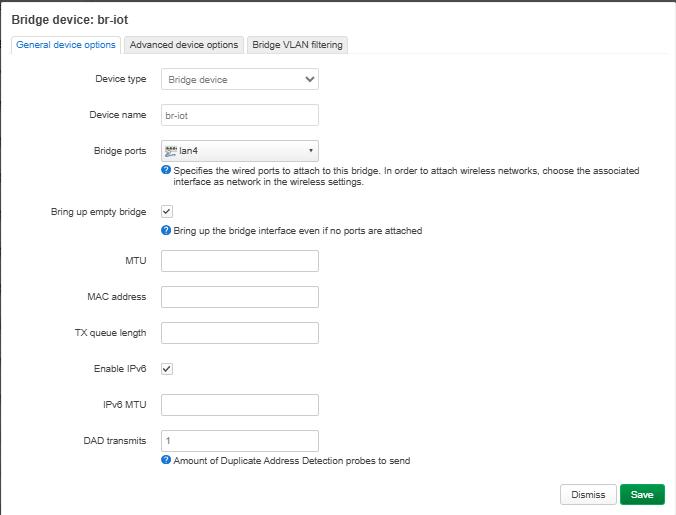Click the MAC address label
Viewport: 676px width, 515px height.
point(117,297)
